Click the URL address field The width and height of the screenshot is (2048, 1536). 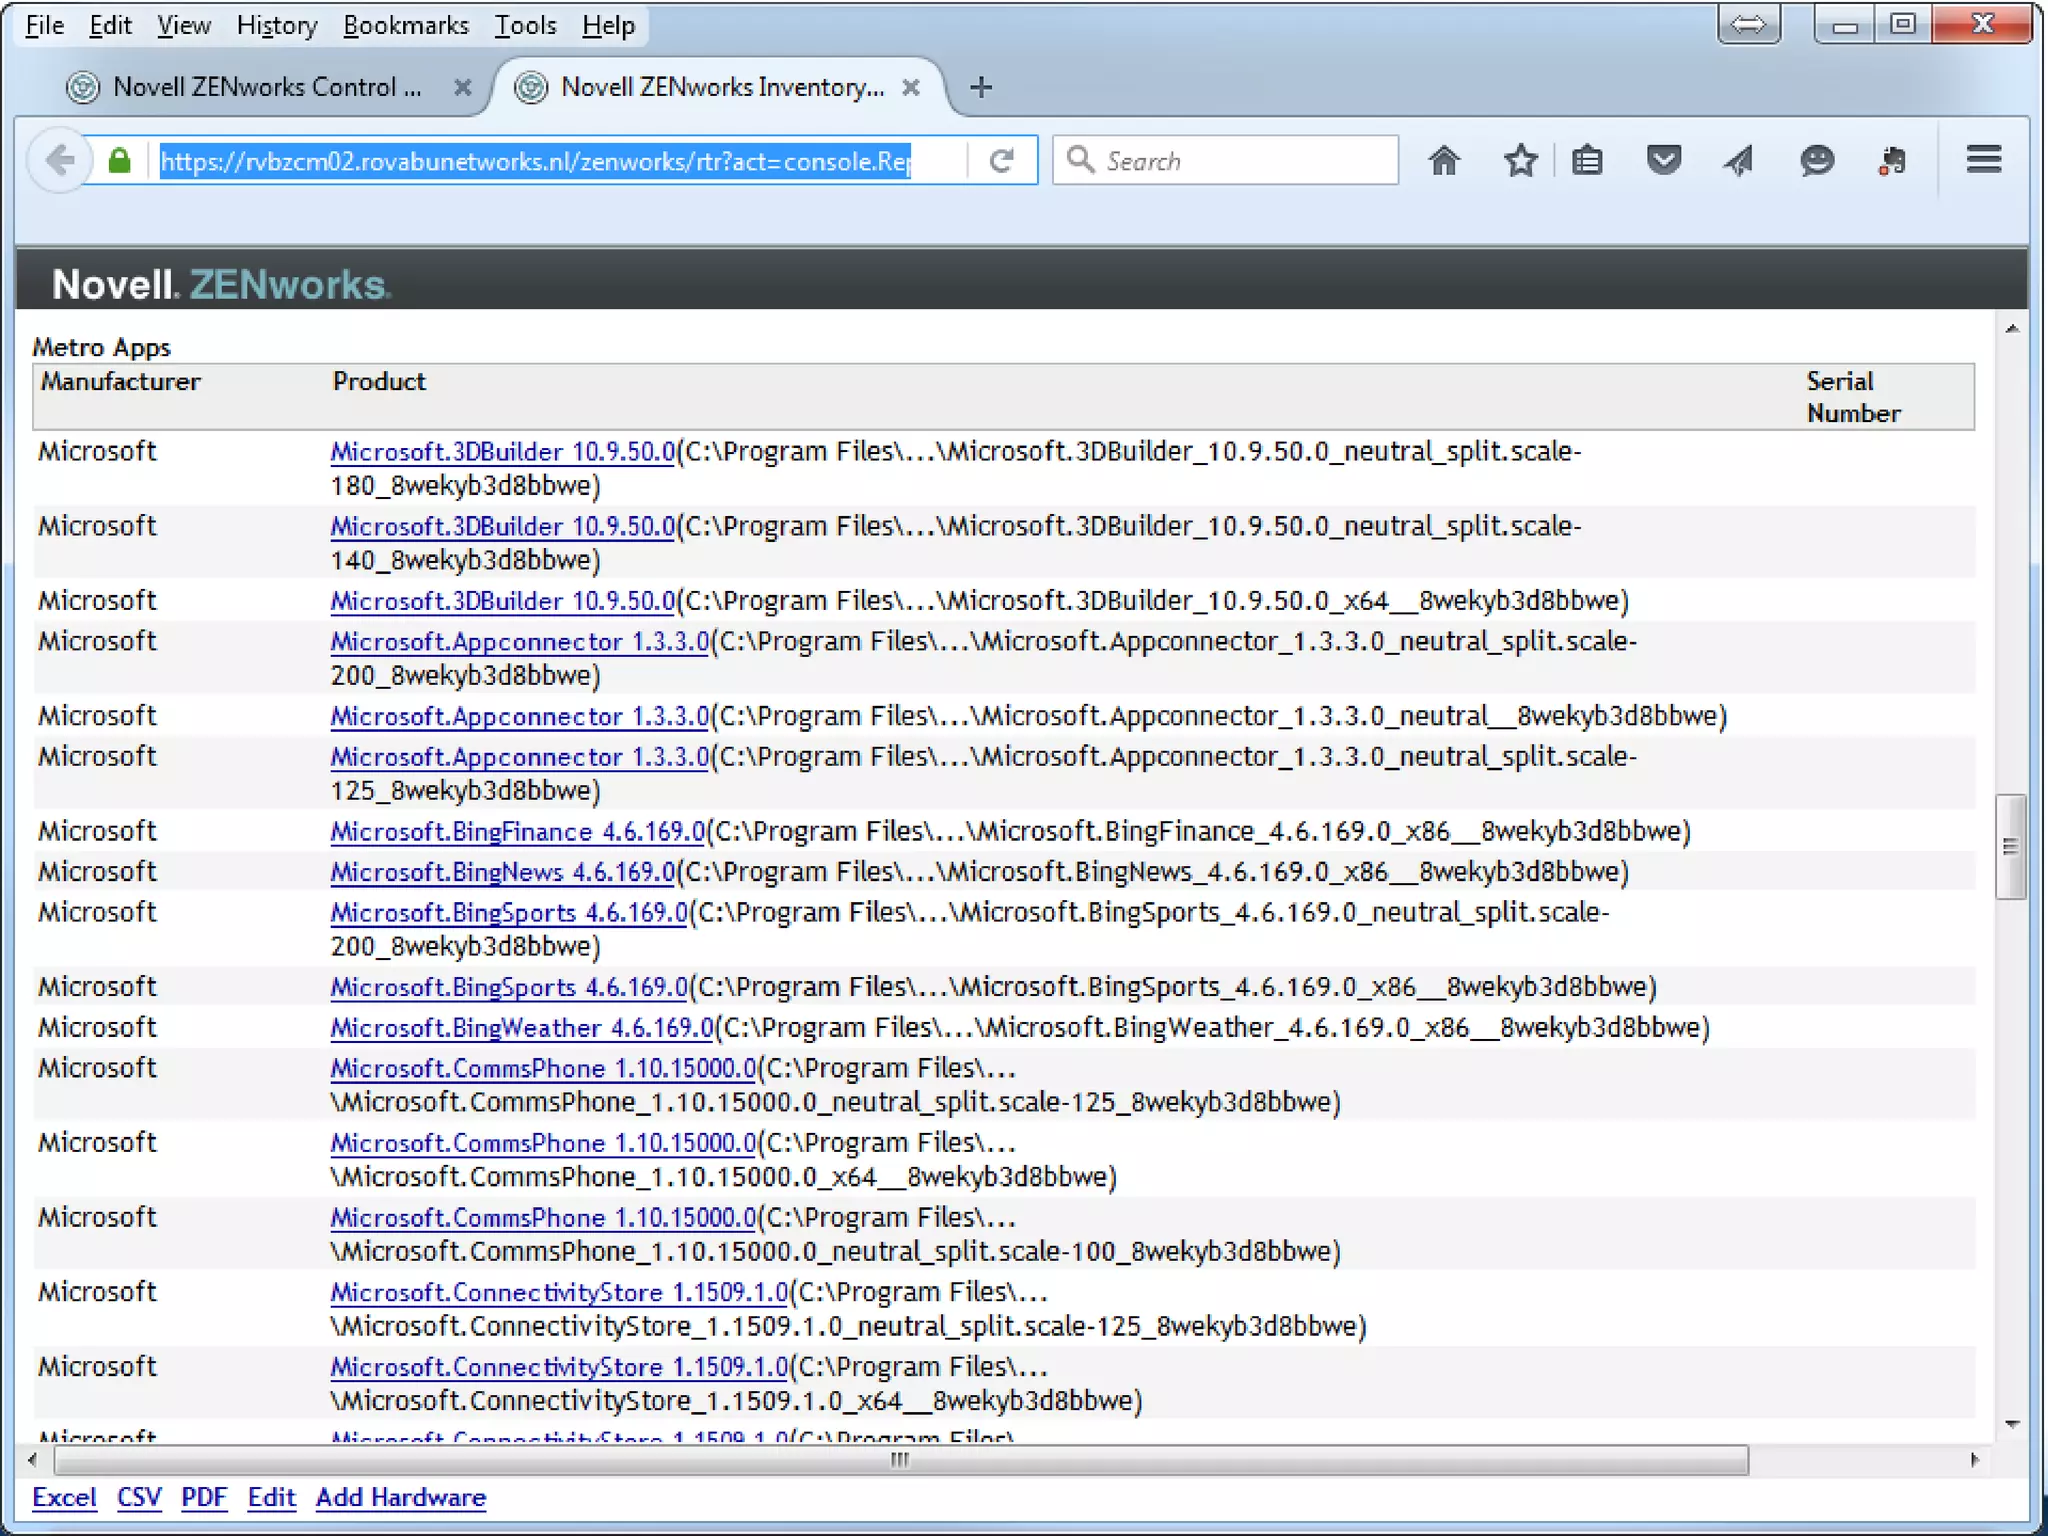click(x=560, y=161)
